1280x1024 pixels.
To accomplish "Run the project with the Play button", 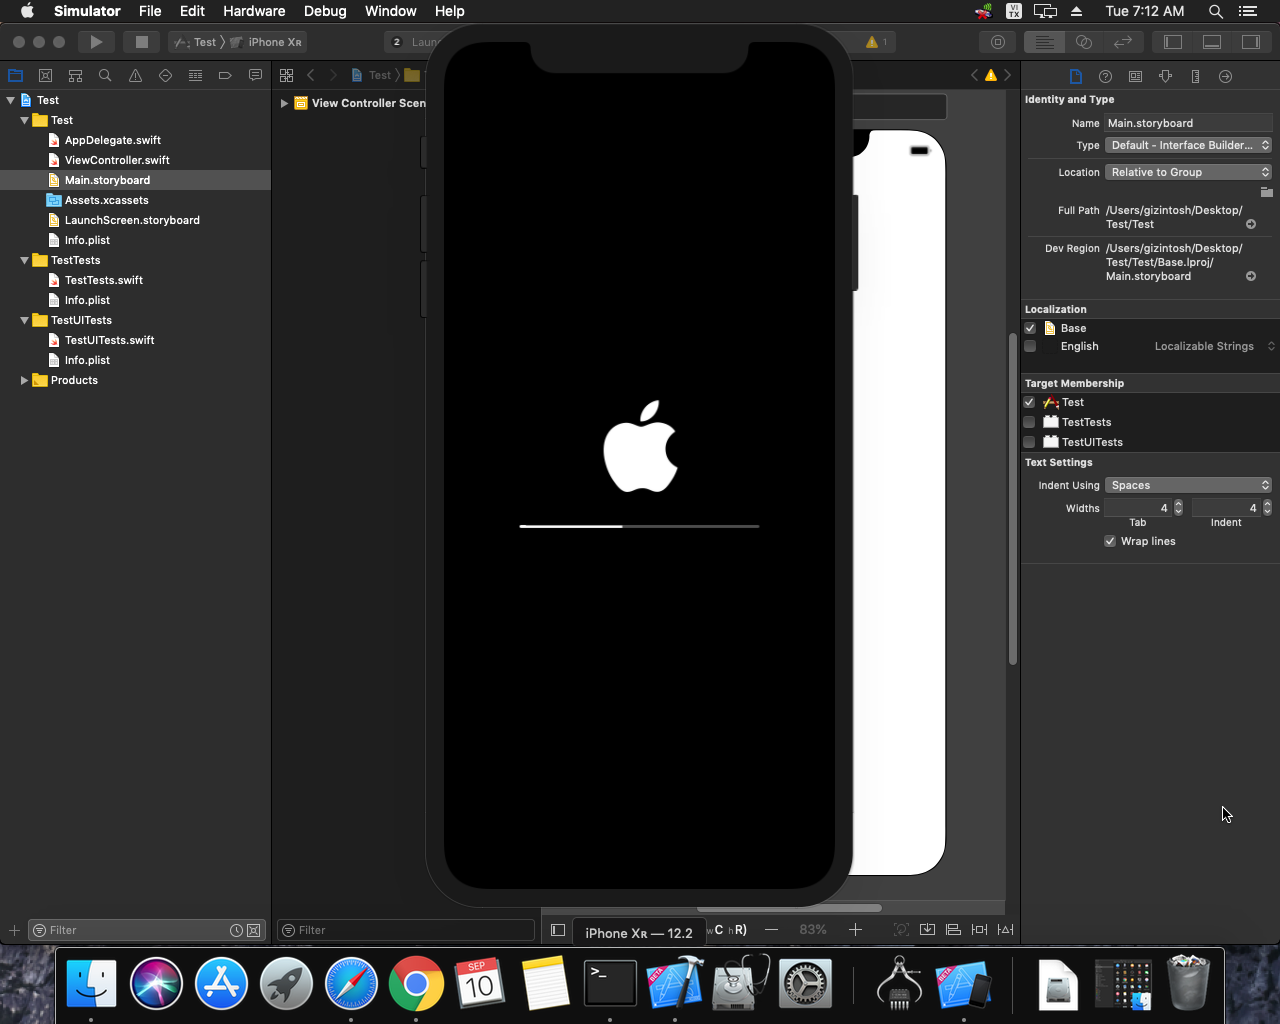I will point(96,42).
